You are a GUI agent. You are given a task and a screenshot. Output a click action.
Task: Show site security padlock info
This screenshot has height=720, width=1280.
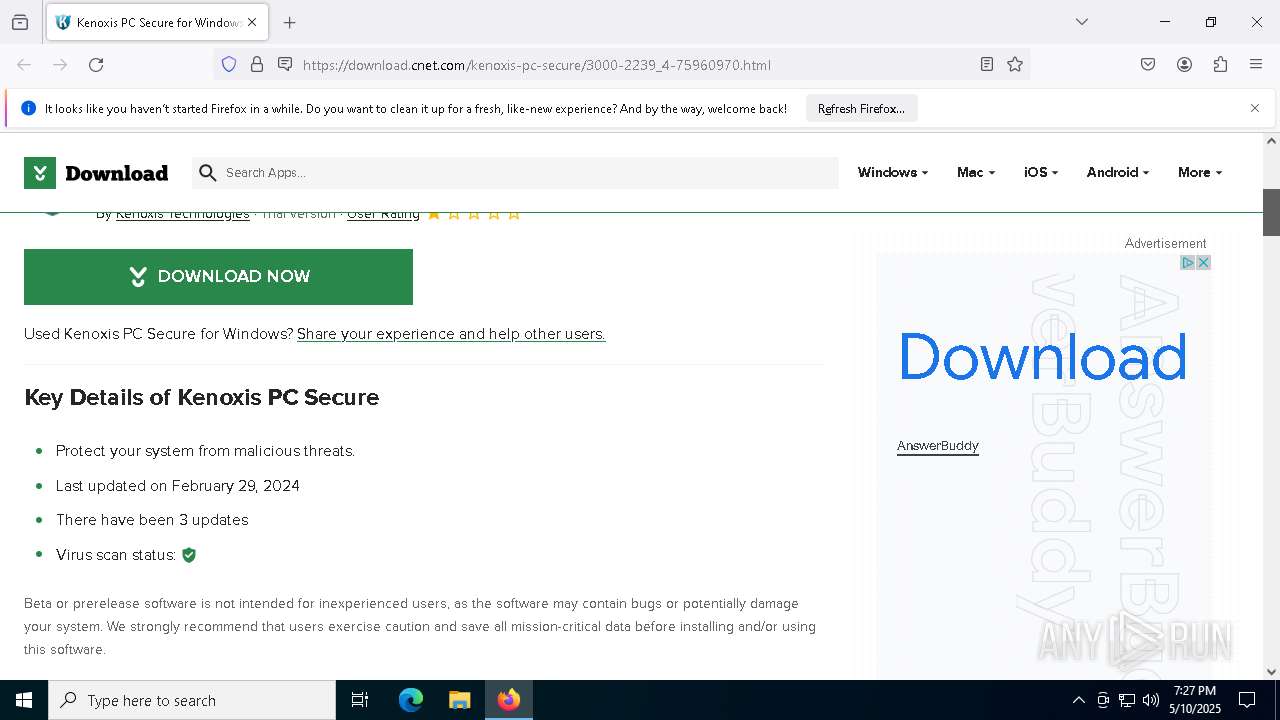coord(257,65)
